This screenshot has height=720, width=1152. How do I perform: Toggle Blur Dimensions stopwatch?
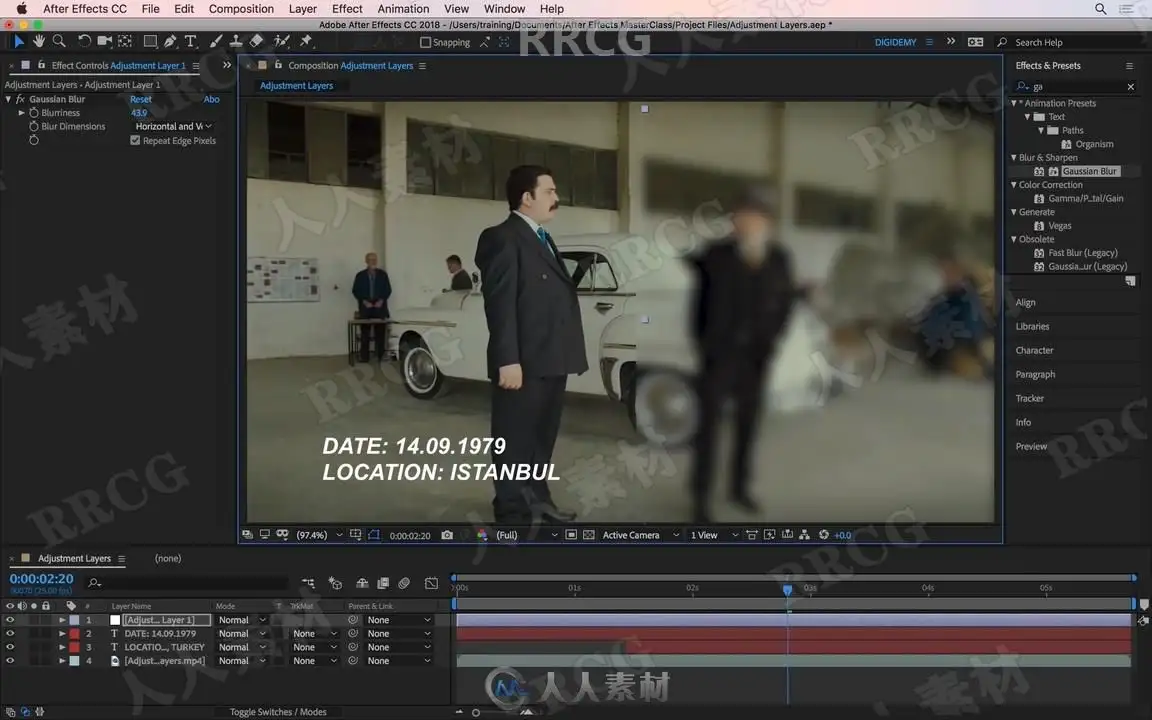coord(34,126)
